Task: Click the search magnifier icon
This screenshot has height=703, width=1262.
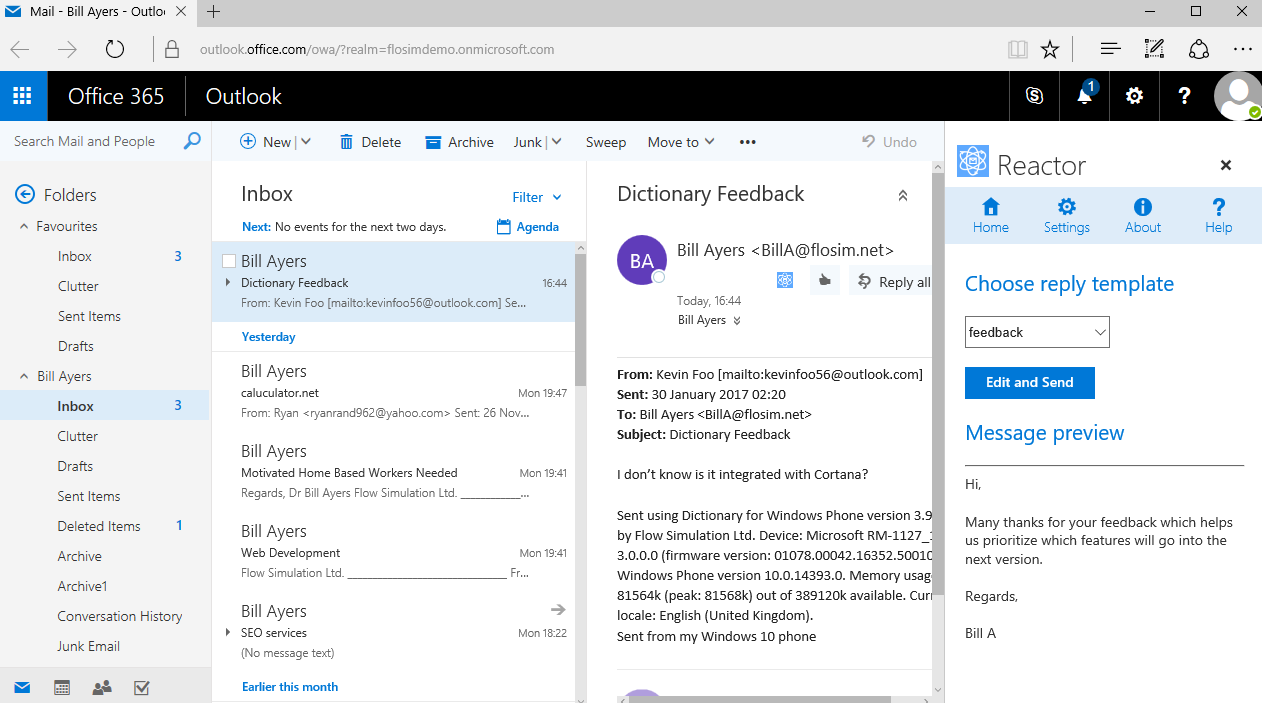Action: coord(192,141)
